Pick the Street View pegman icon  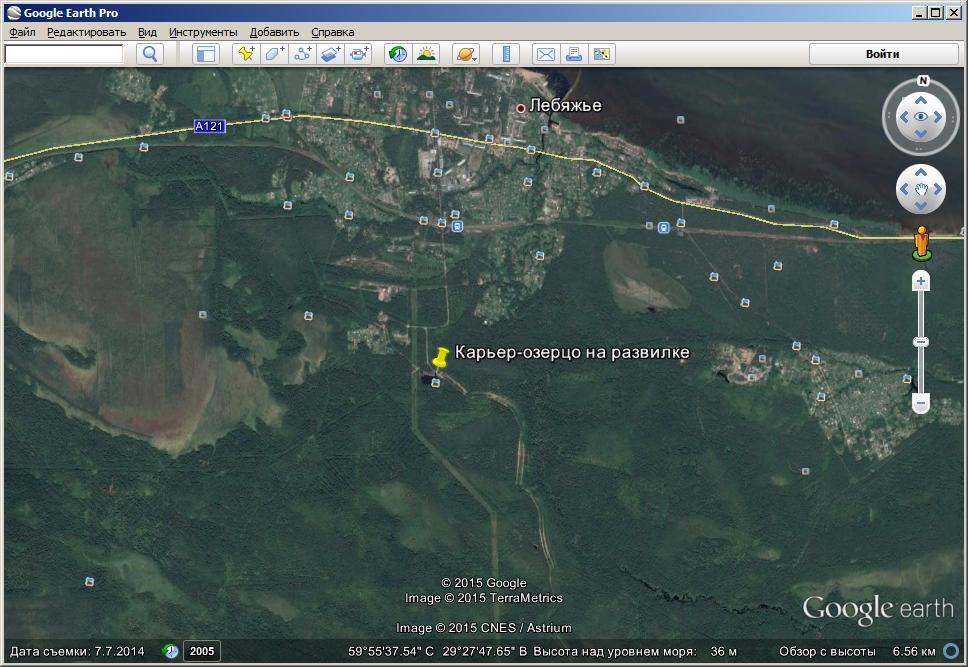pos(922,243)
